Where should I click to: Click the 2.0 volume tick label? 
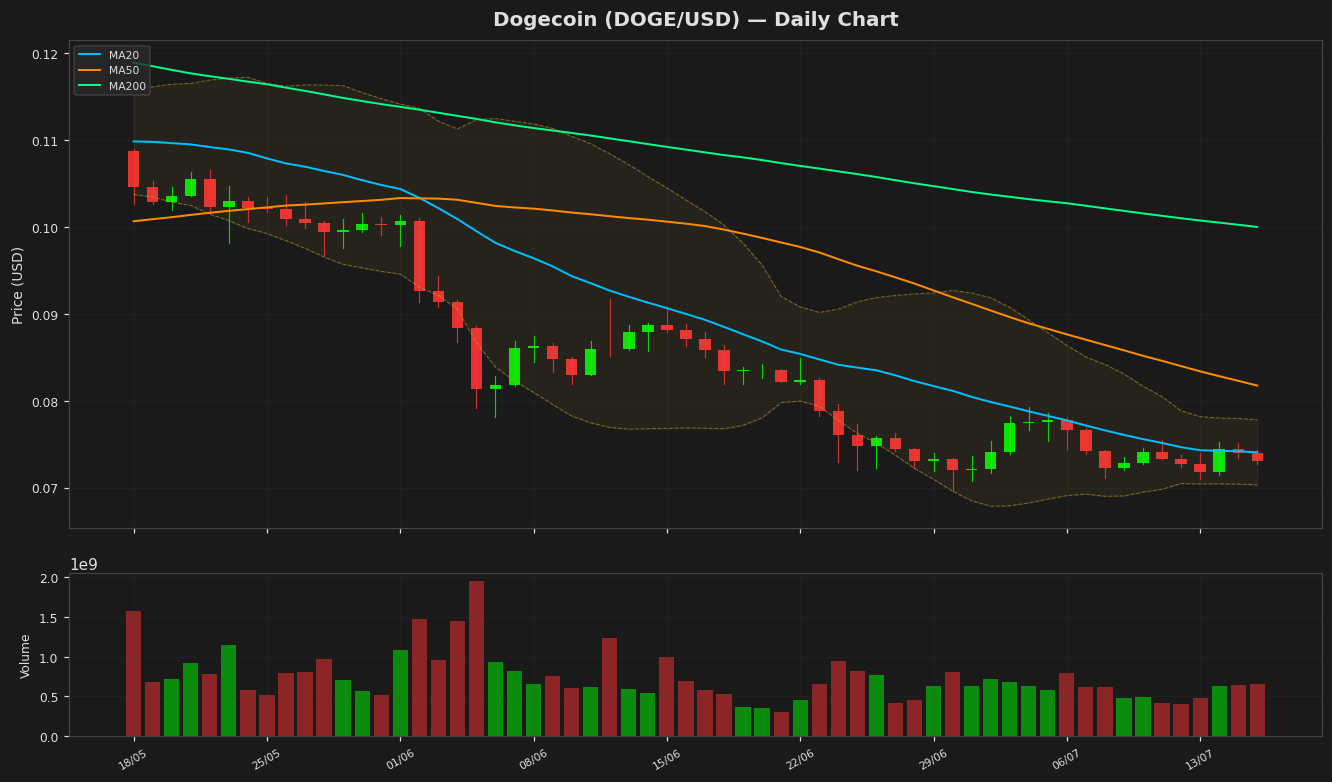[50, 579]
